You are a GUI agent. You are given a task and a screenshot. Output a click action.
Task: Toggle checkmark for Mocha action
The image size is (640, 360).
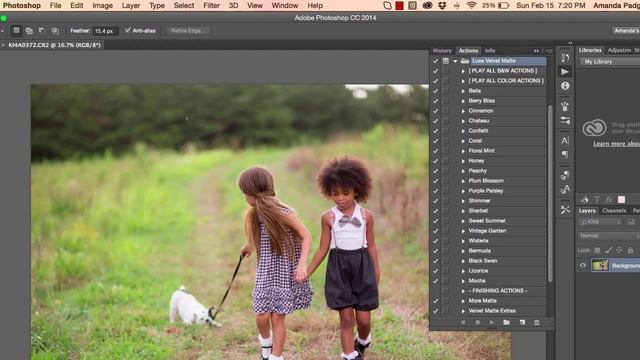(436, 281)
